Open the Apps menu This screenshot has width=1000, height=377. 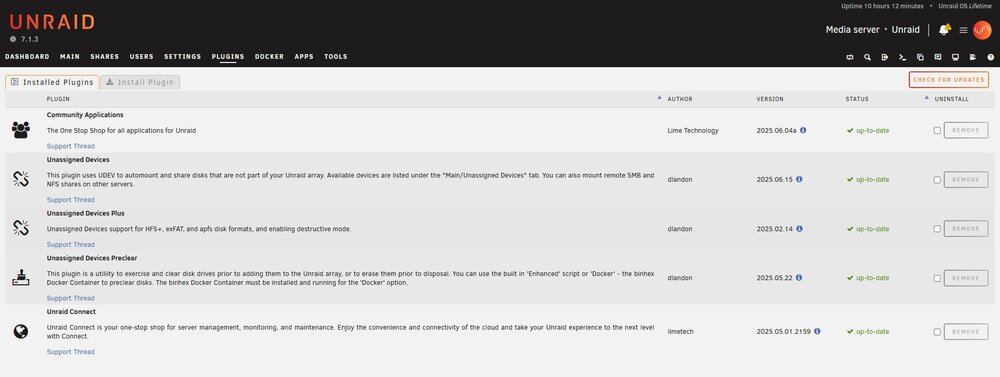(304, 57)
